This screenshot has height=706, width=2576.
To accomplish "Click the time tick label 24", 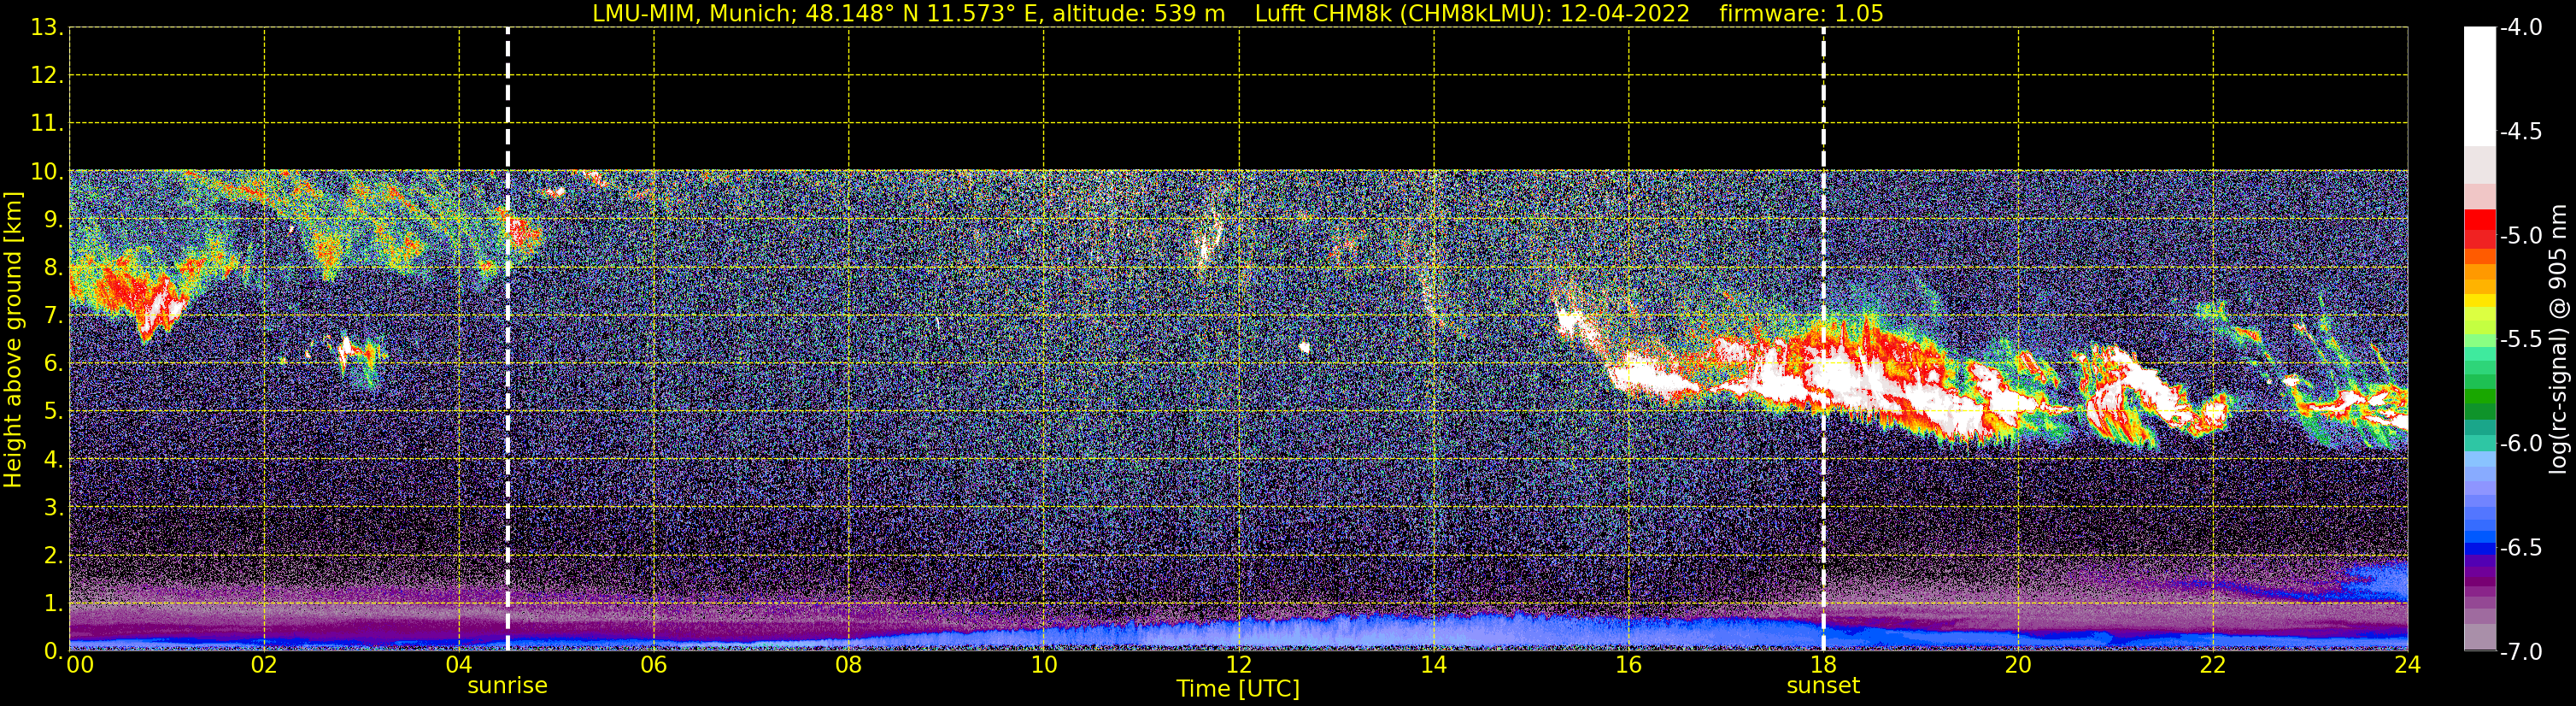I will click(x=2407, y=665).
